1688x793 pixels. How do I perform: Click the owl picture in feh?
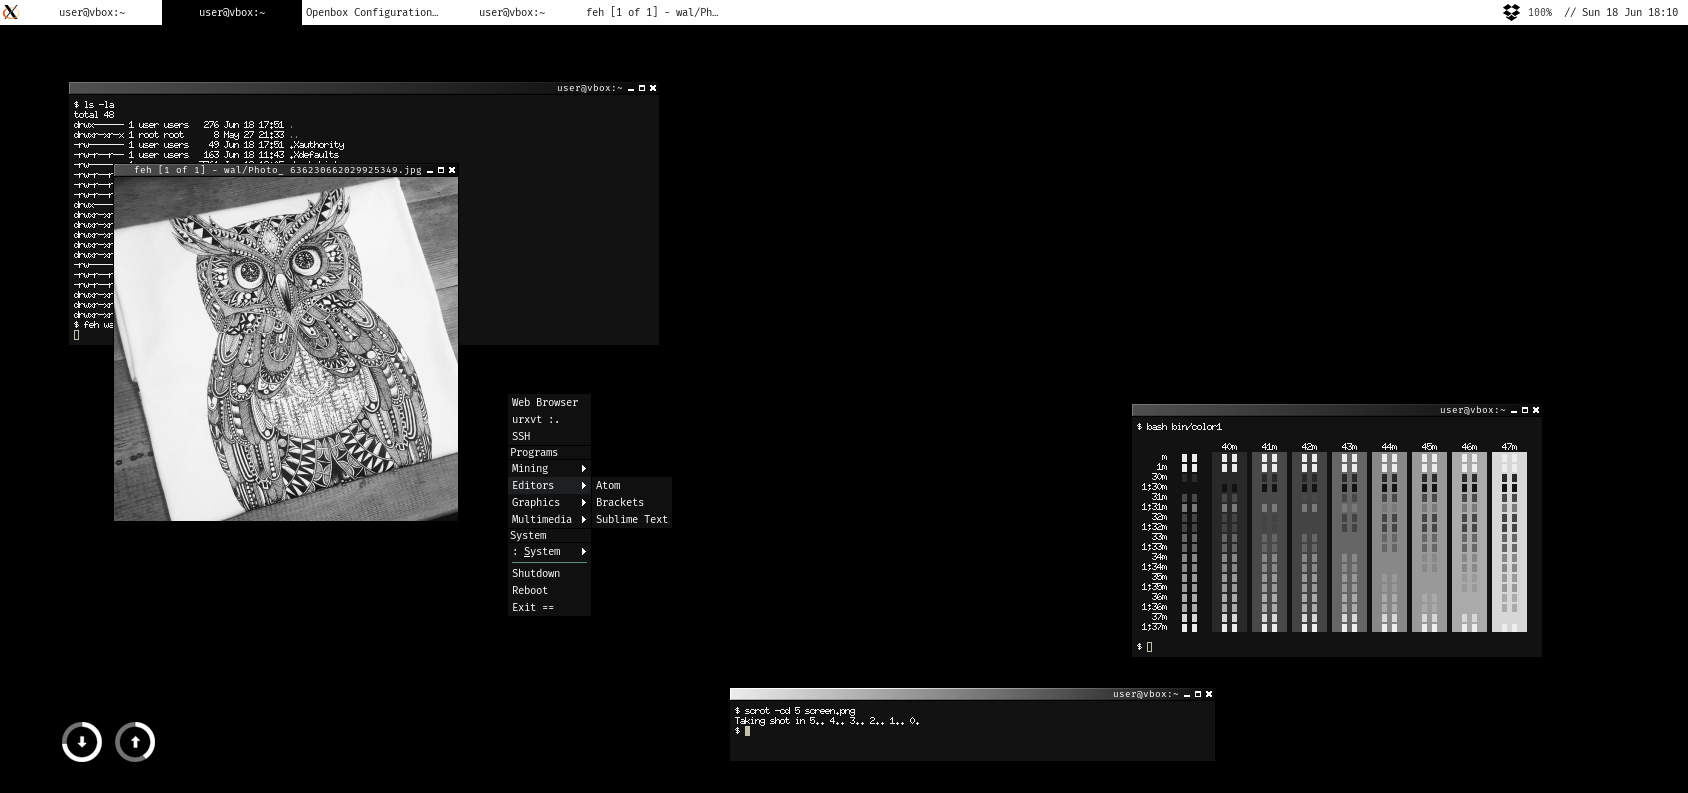tap(286, 349)
